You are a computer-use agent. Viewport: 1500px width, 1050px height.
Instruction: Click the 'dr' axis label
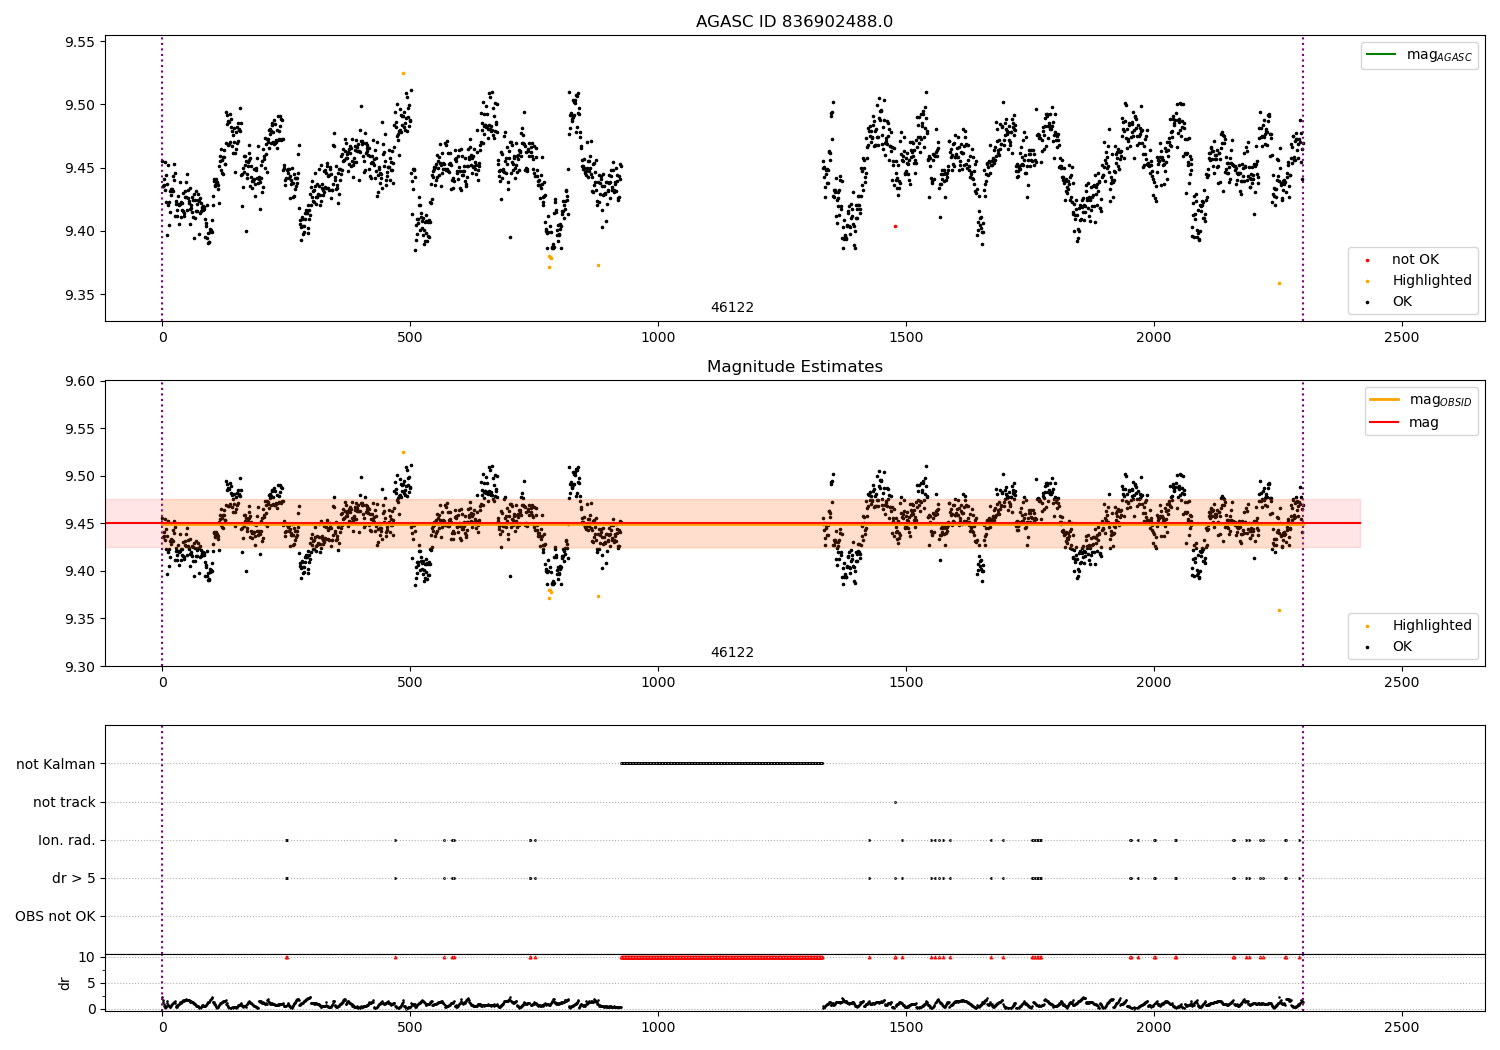click(x=65, y=983)
